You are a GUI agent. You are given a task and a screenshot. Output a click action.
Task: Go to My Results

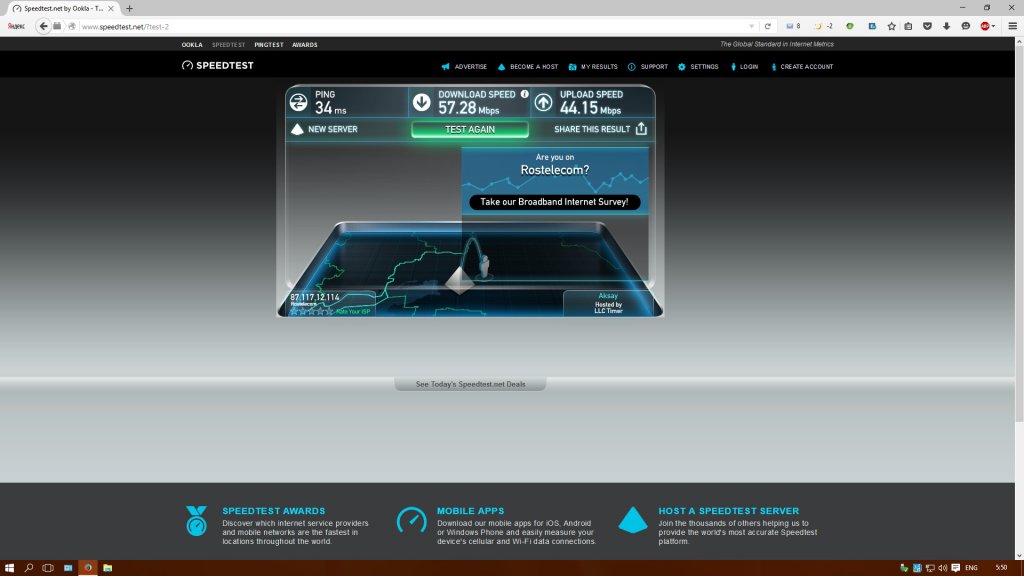coord(593,67)
